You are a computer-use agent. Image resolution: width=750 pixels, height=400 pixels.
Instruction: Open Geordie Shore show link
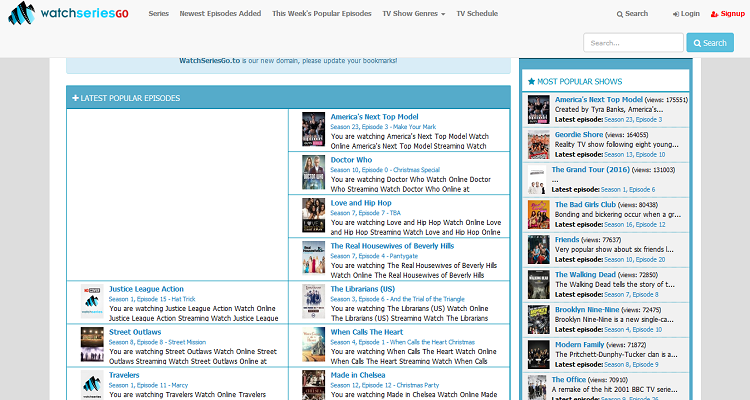pyautogui.click(x=579, y=134)
